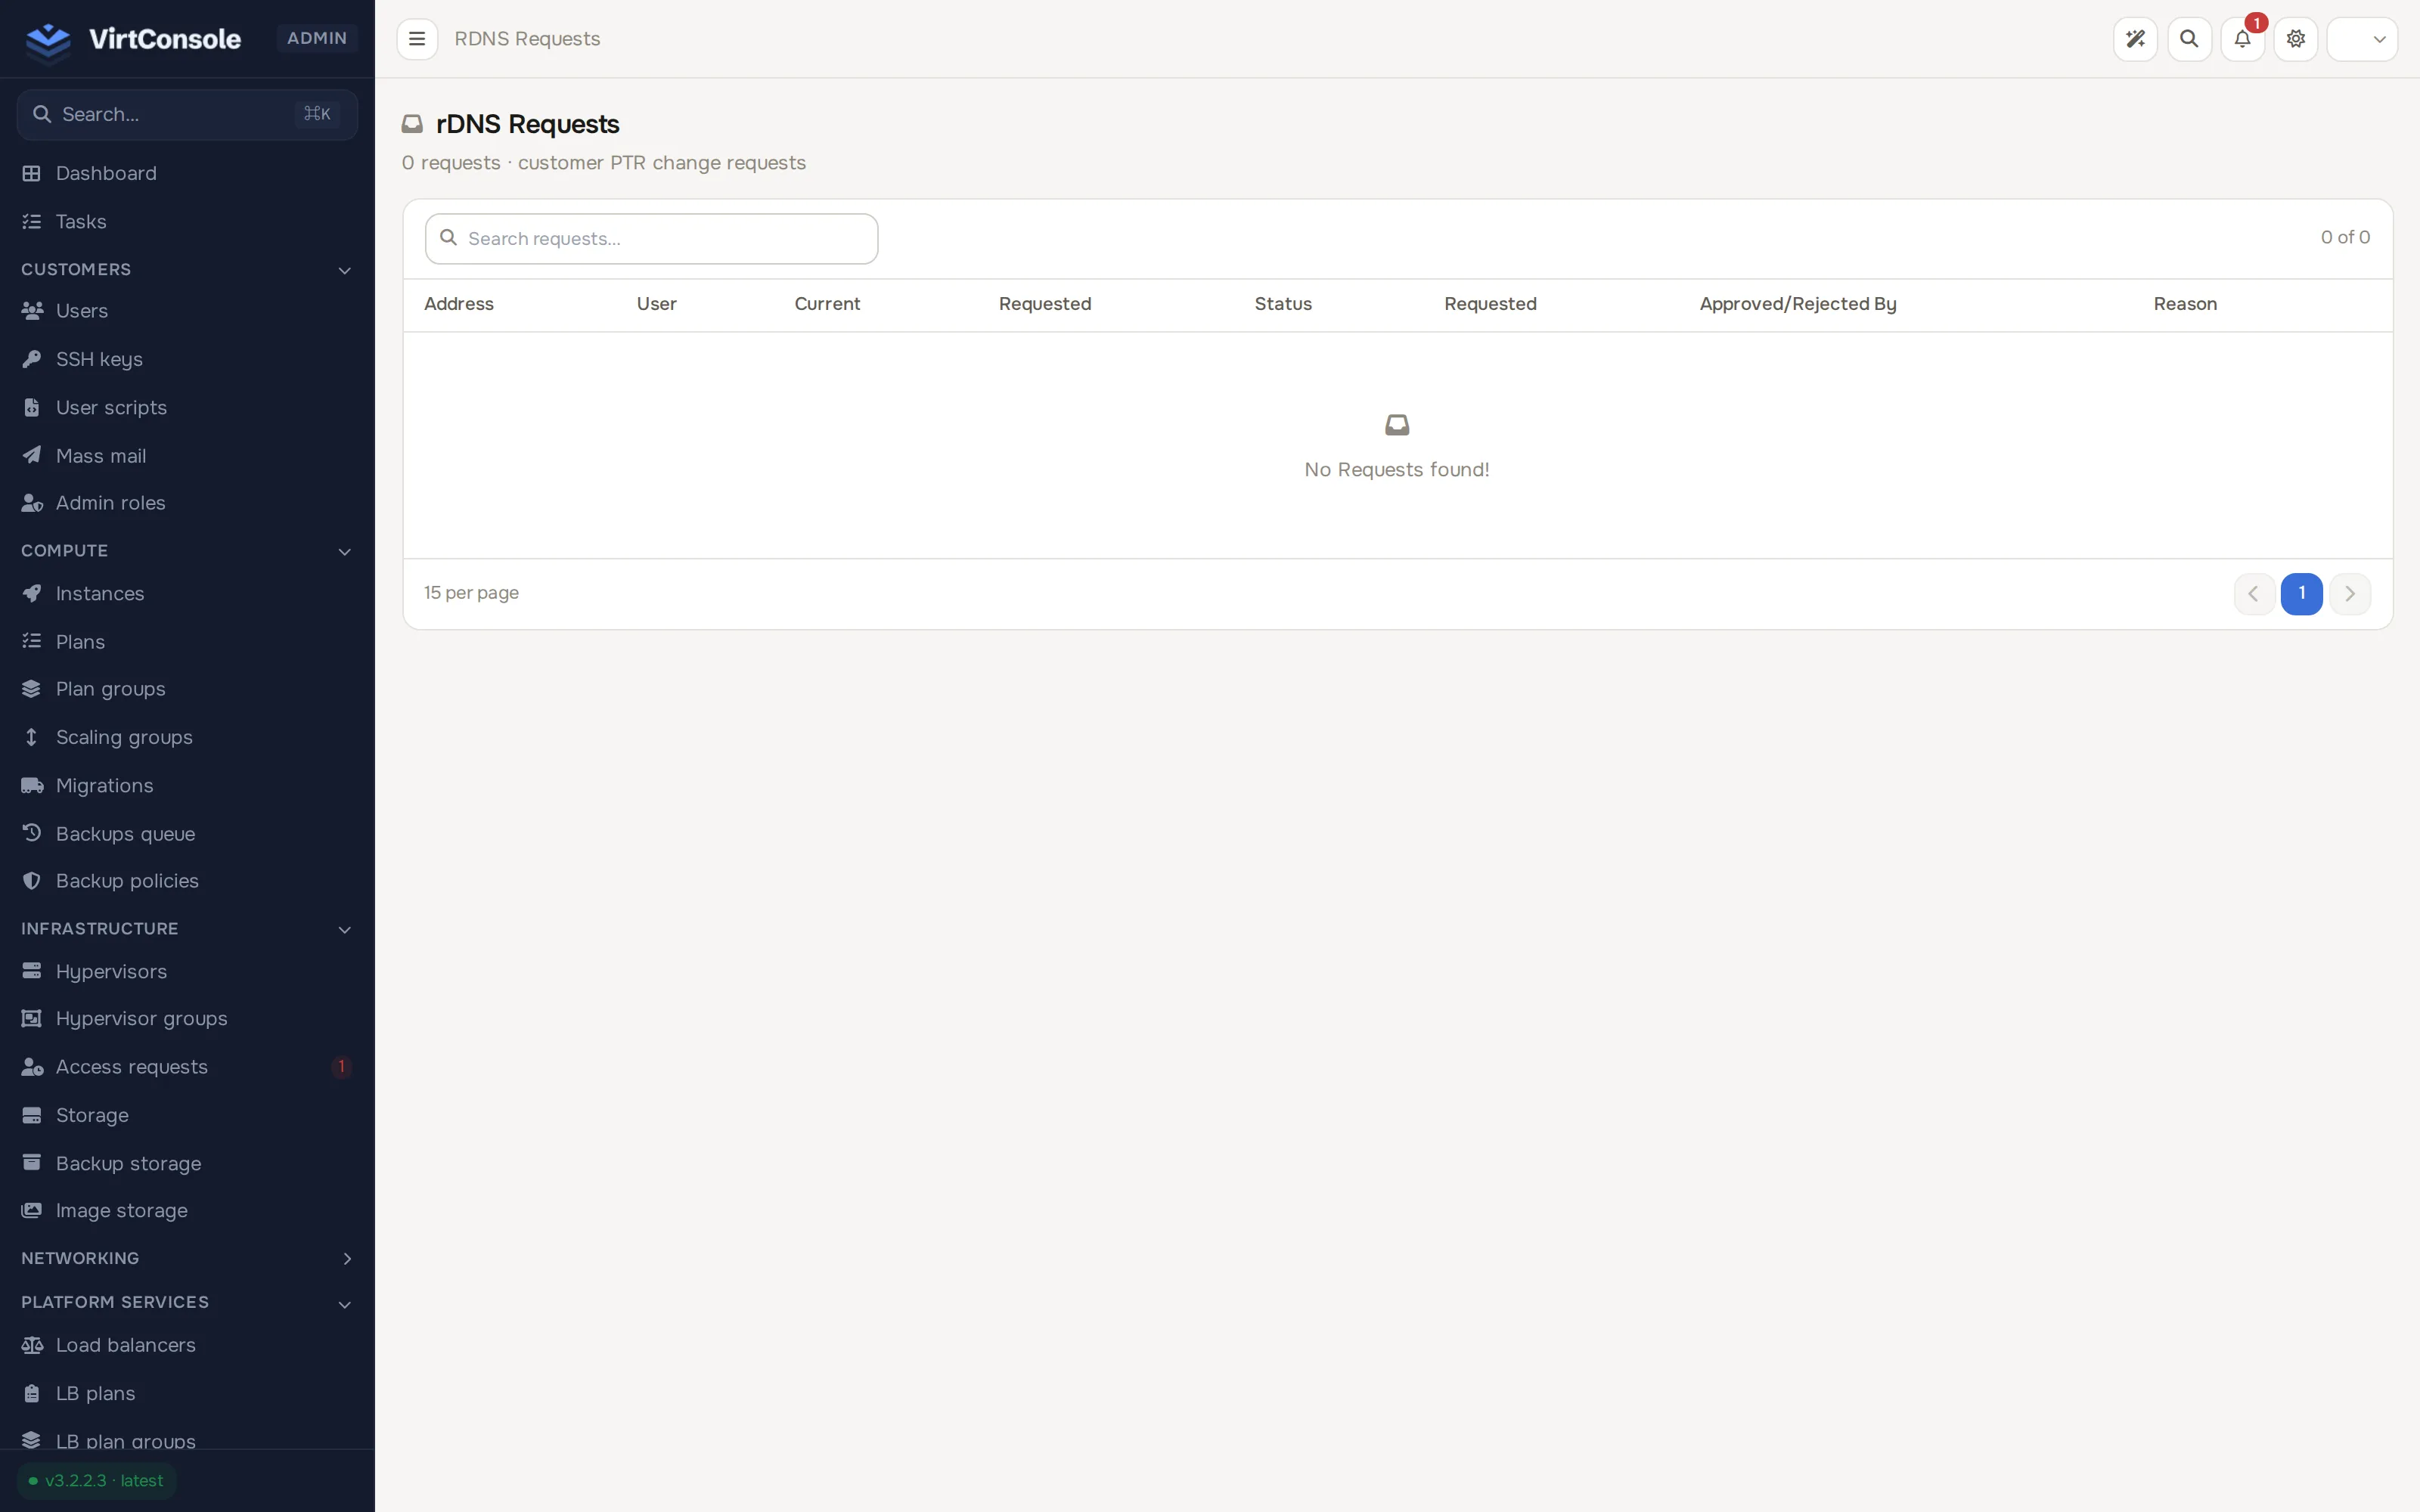
Task: Click the Instances rocket icon
Action: click(32, 593)
